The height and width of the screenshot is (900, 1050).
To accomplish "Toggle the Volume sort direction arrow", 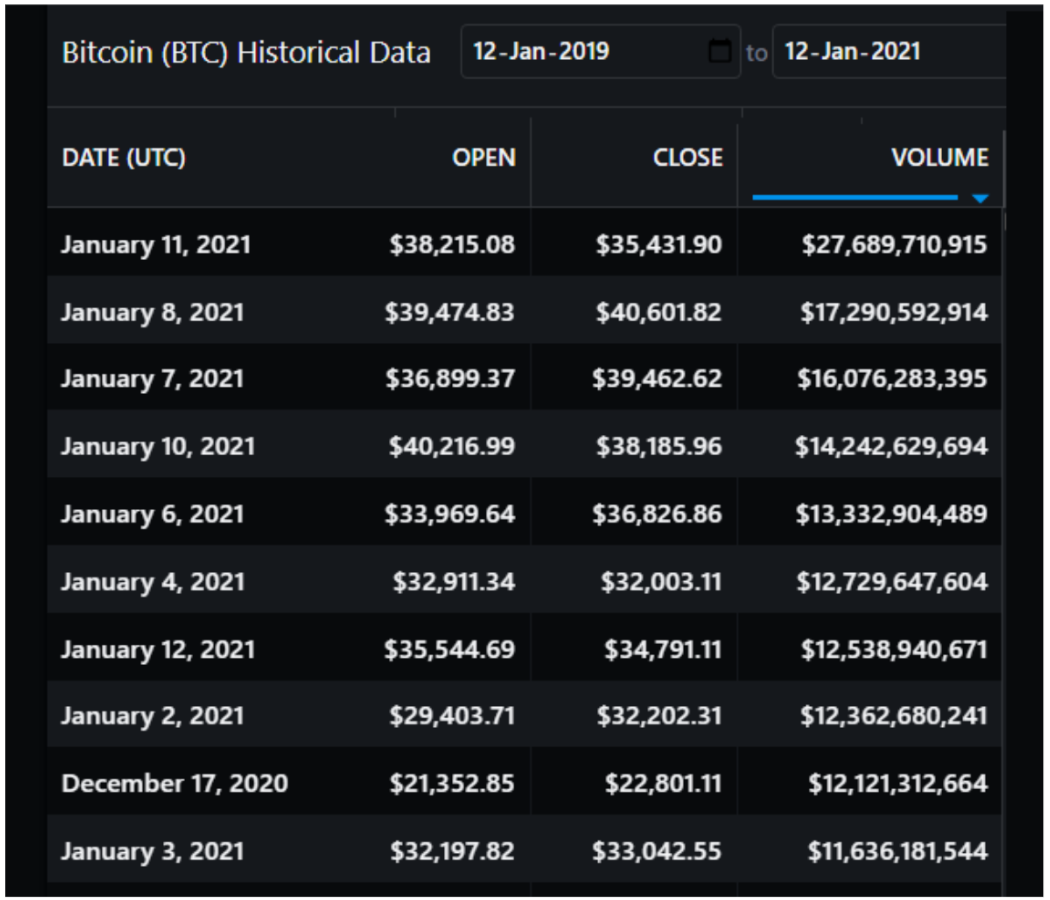I will click(980, 199).
